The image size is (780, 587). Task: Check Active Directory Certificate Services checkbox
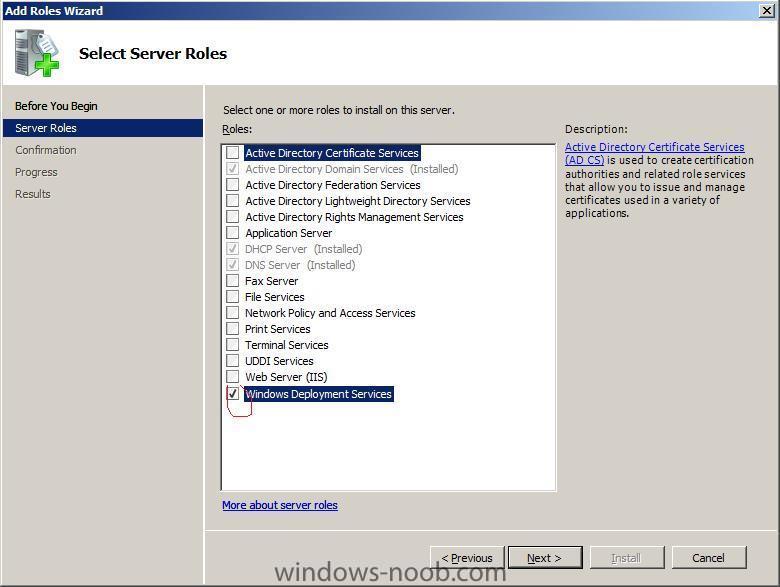tap(232, 152)
